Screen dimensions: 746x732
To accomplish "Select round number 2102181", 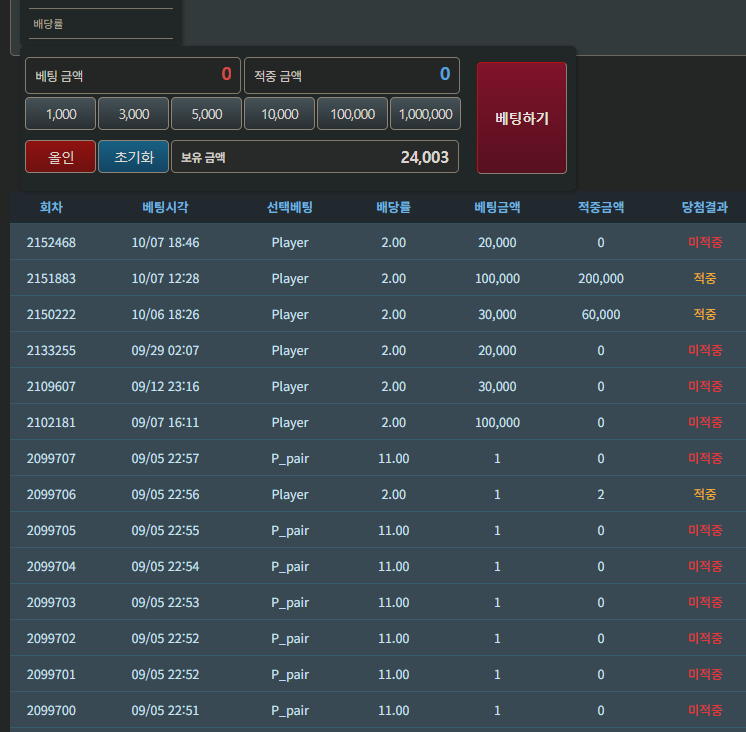I will point(51,422).
